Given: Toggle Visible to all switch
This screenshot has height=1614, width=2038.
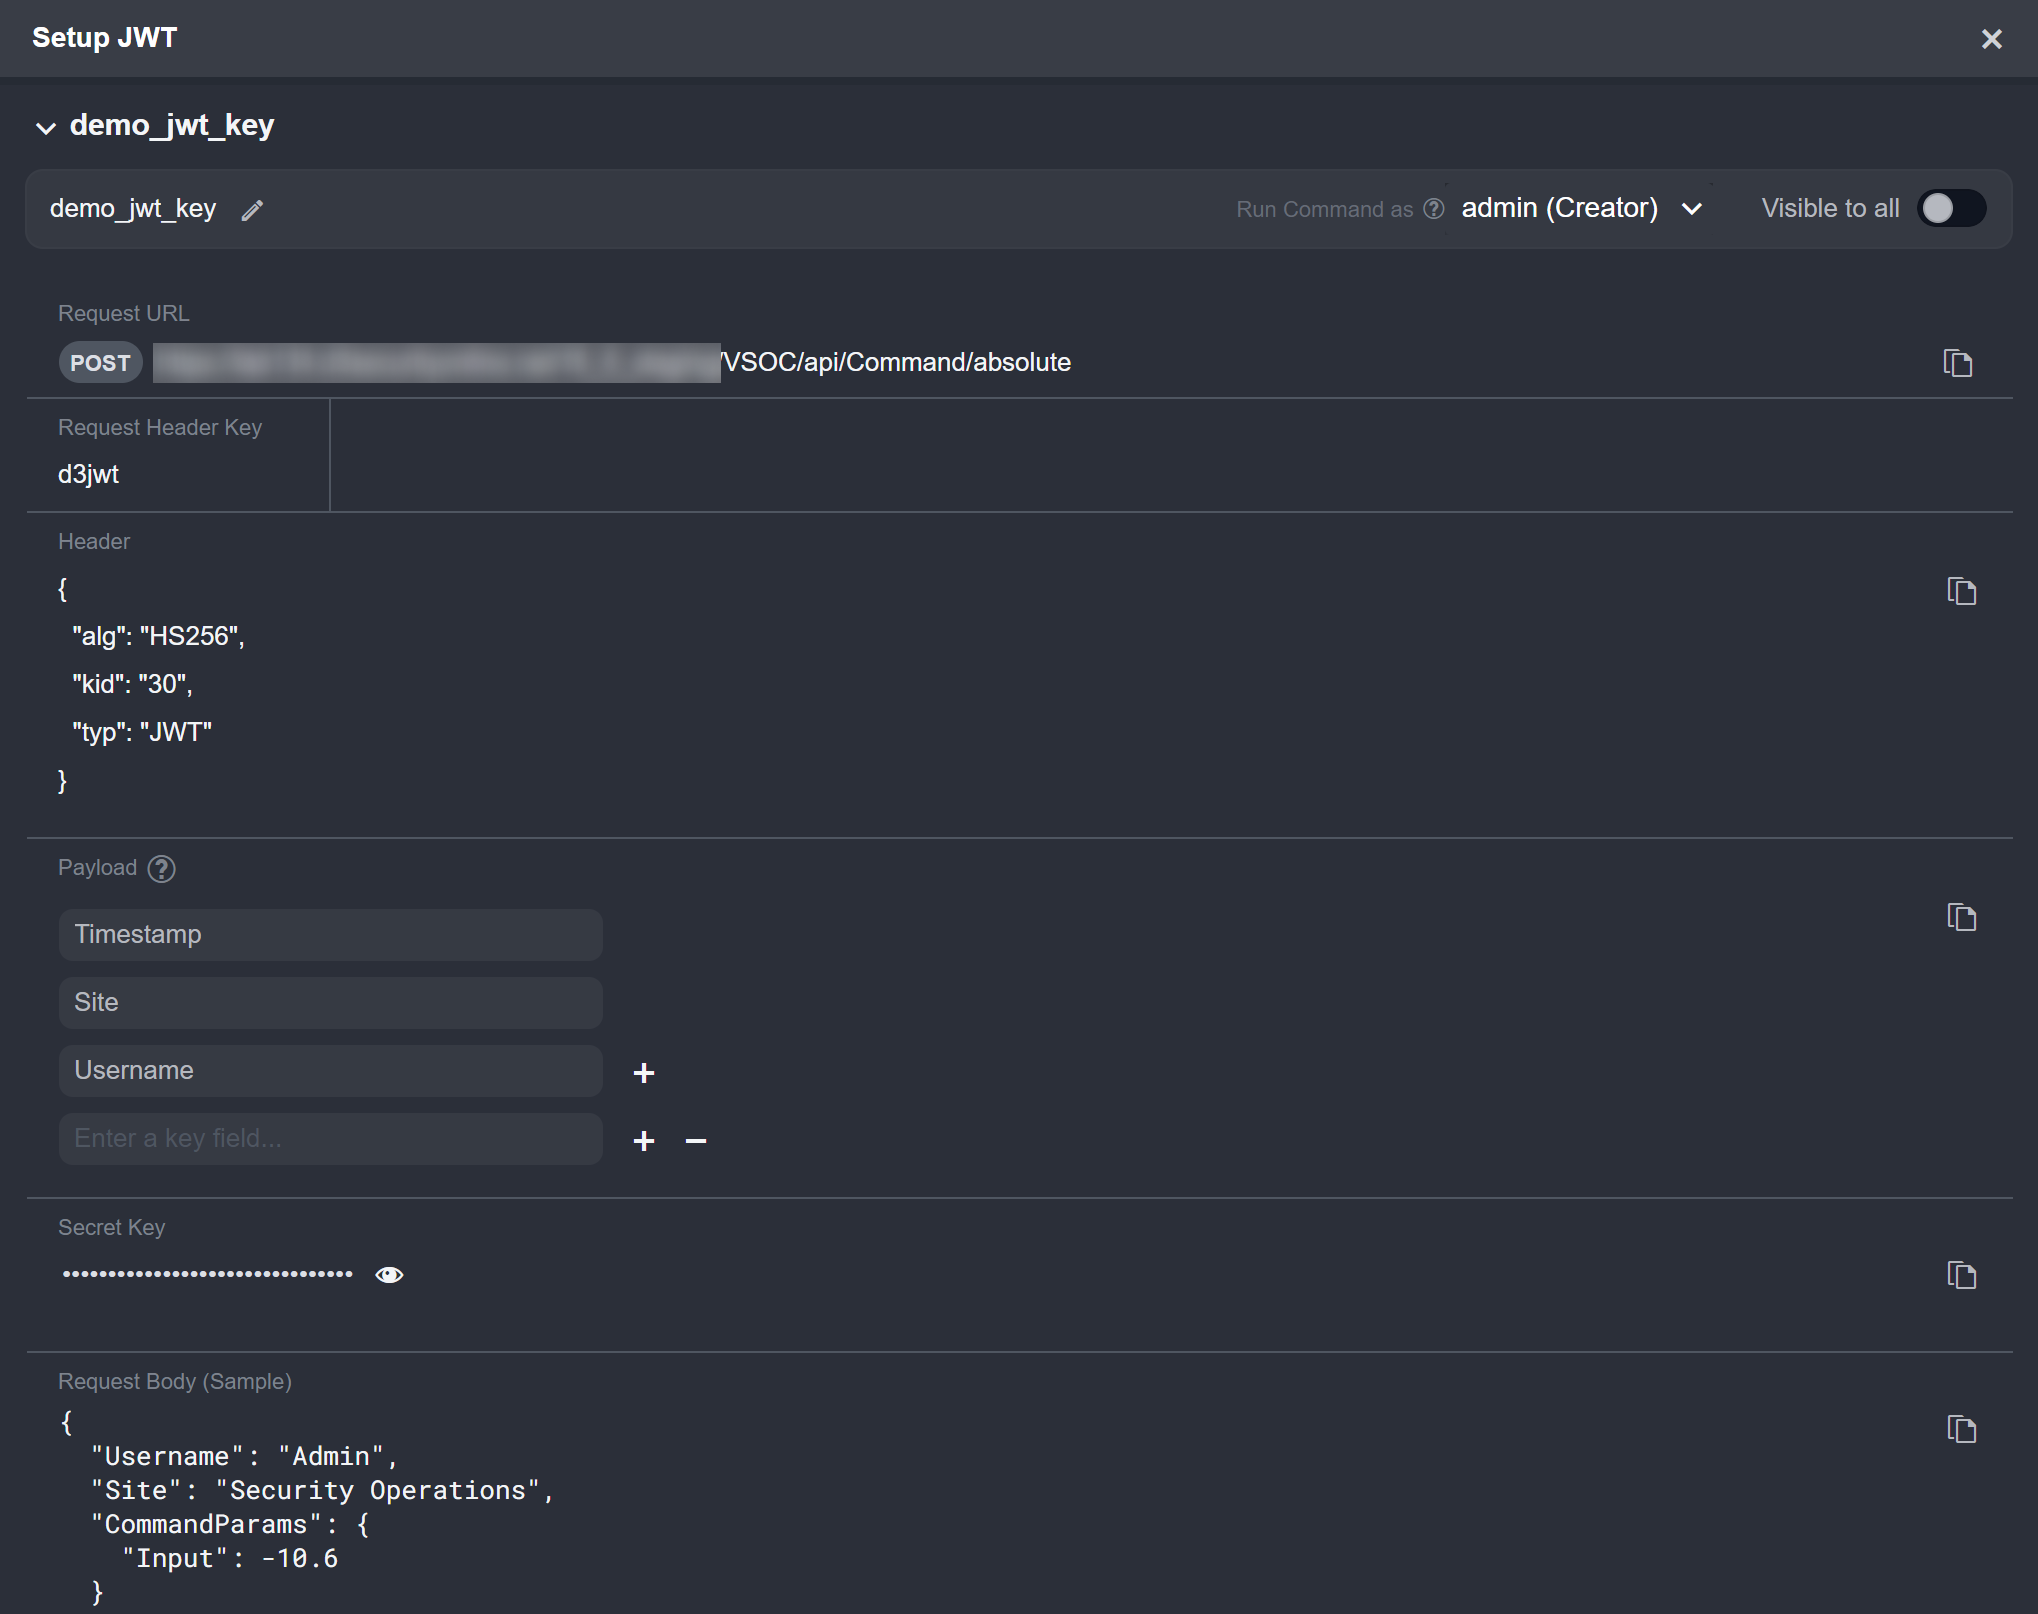Looking at the screenshot, I should 1950,208.
